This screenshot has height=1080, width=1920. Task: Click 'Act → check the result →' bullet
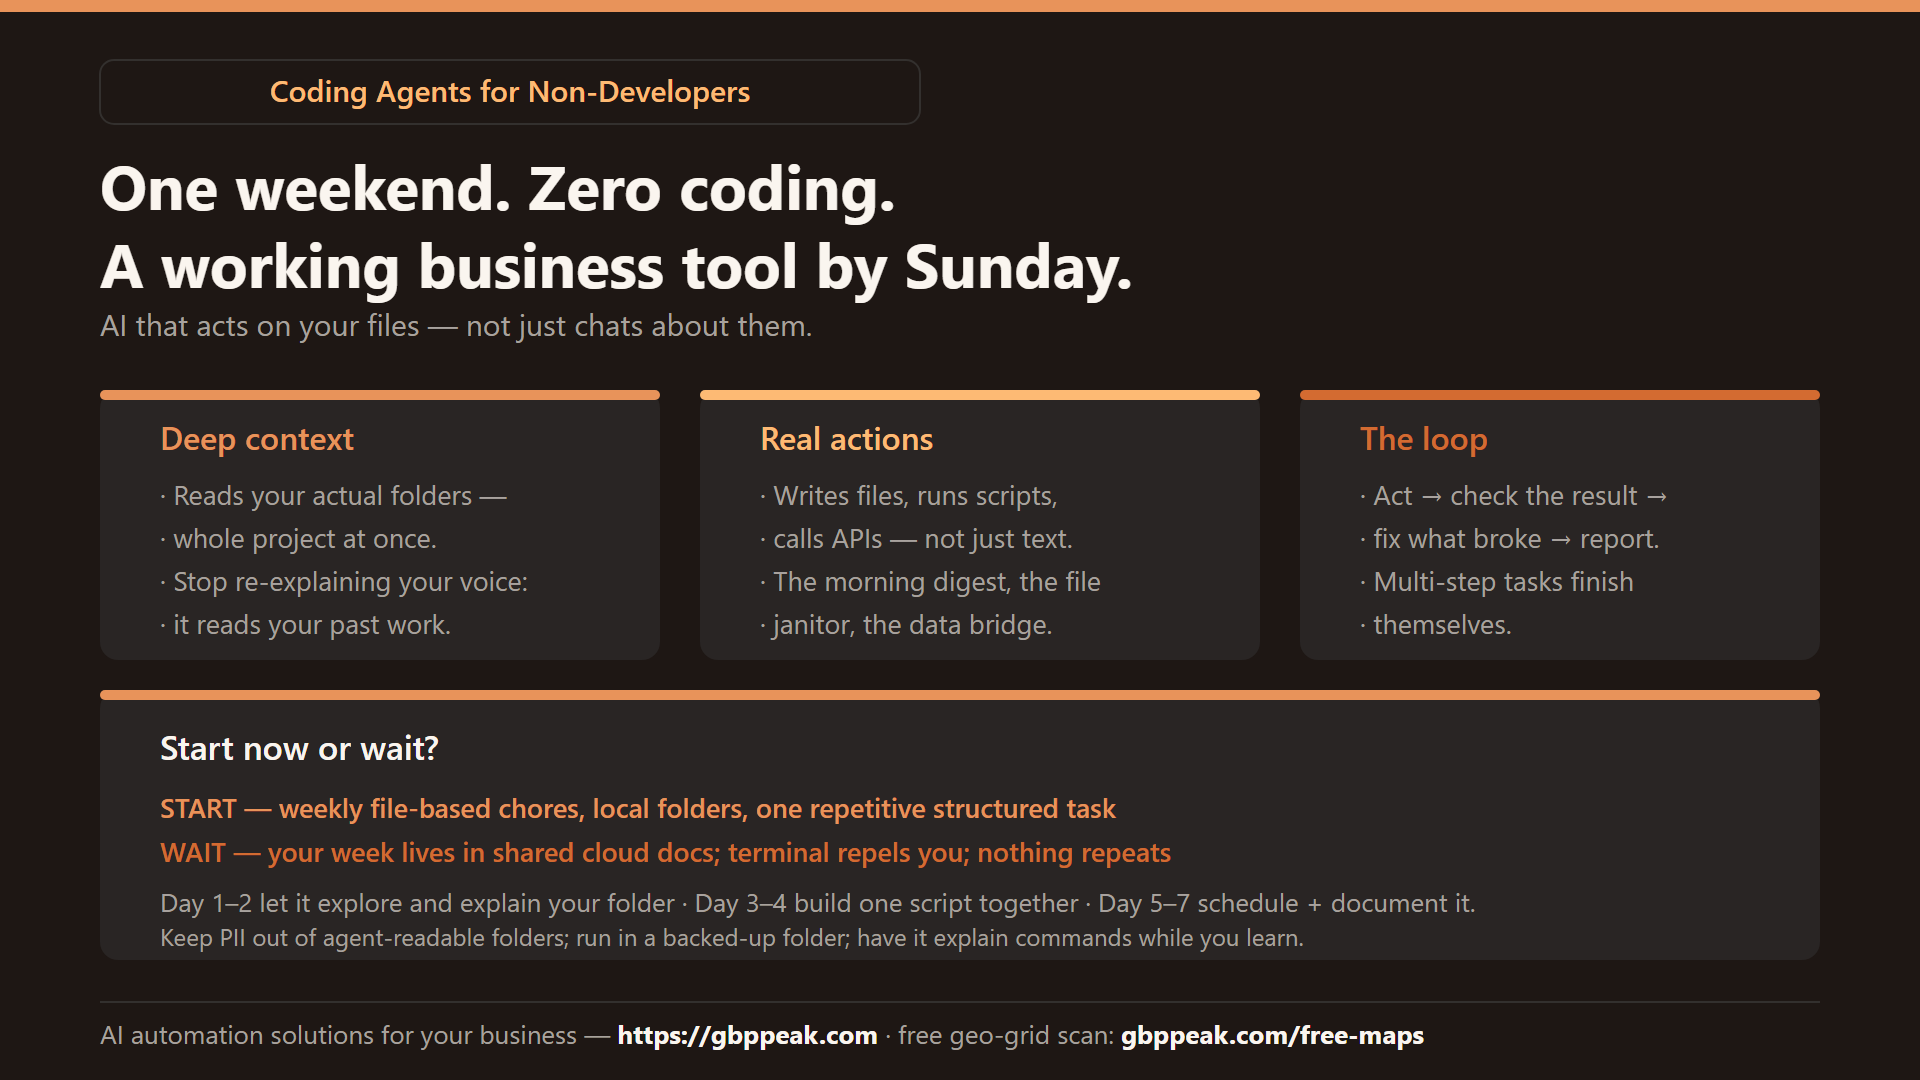[x=1514, y=496]
